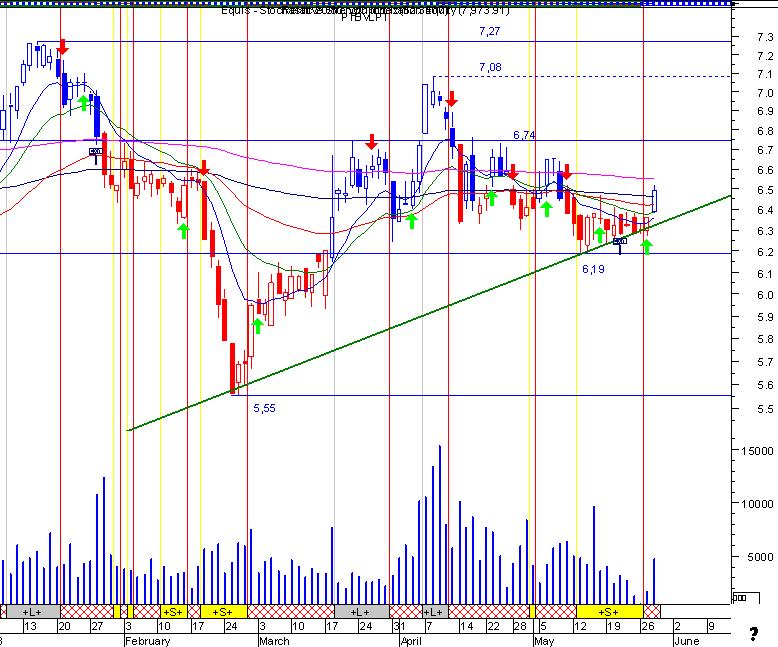Select the gray +L+ bar above January 13

(33, 611)
